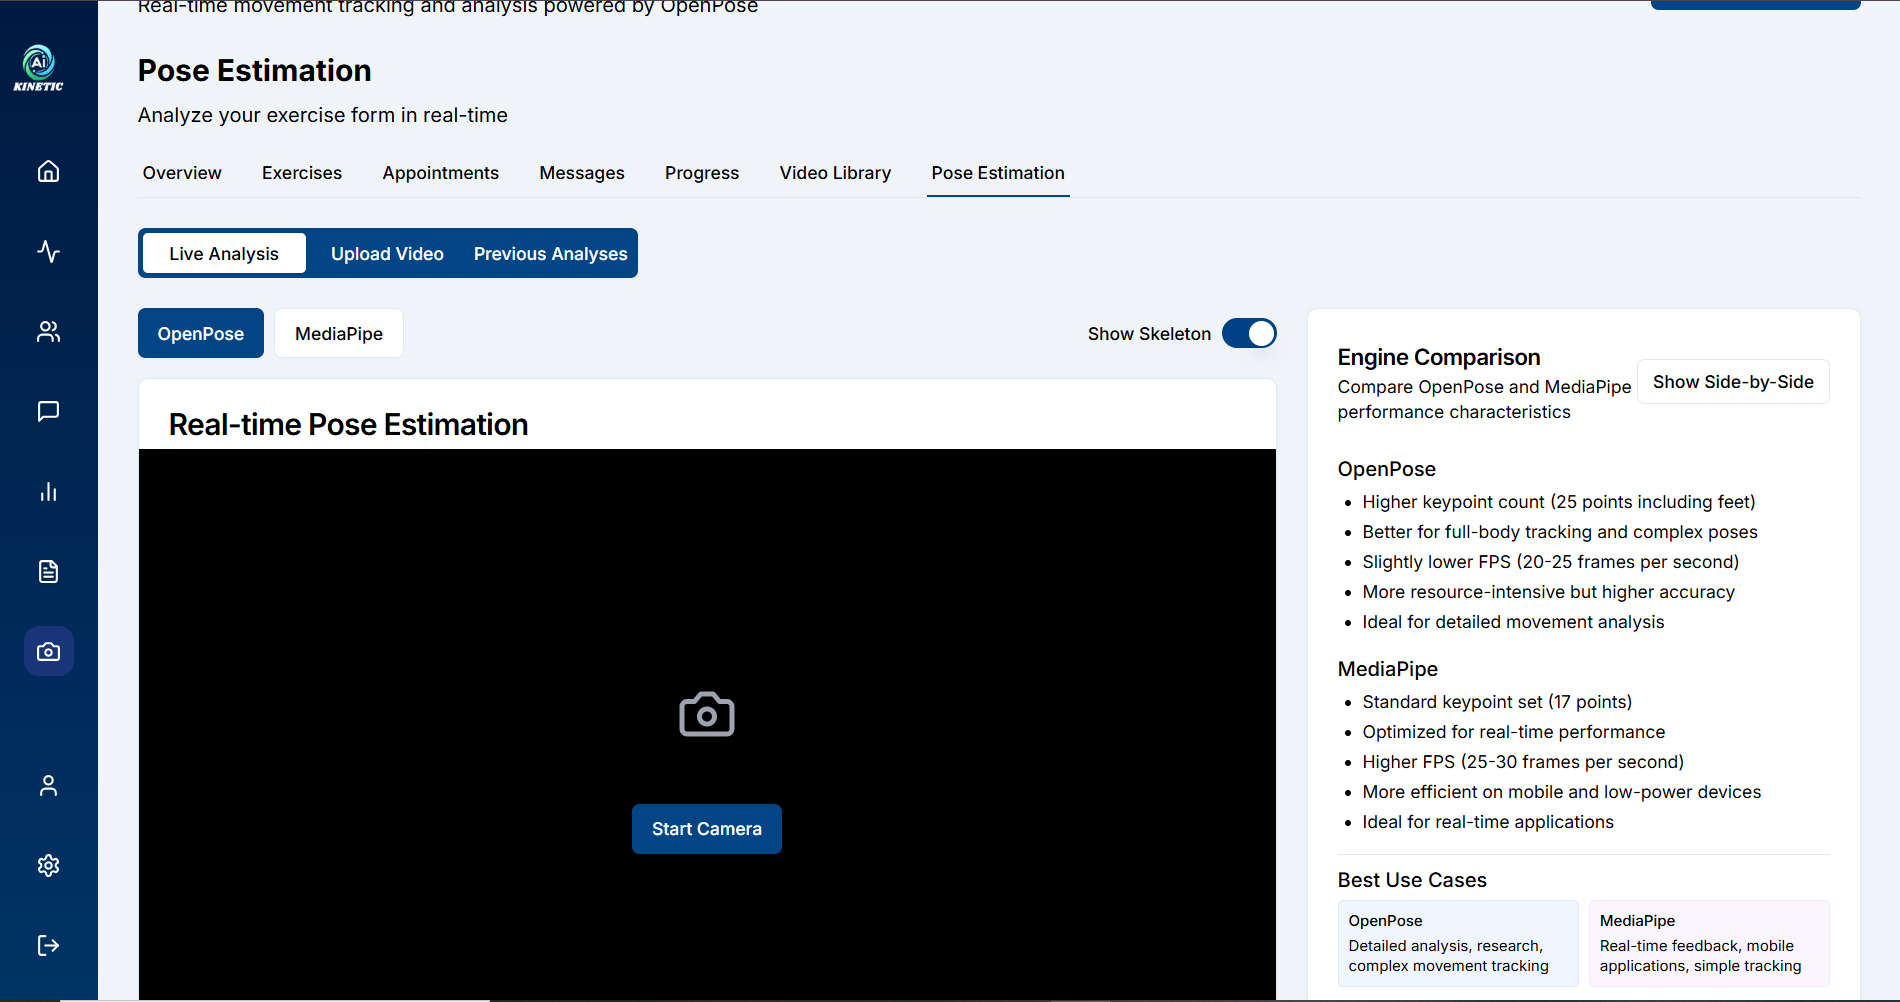Viewport: 1900px width, 1002px height.
Task: Select the camera pose estimation sidebar icon
Action: click(48, 651)
